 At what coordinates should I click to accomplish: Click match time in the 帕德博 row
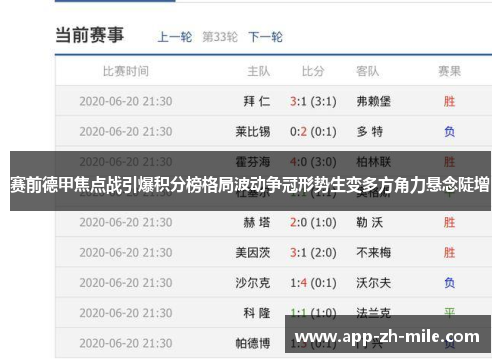(126, 343)
